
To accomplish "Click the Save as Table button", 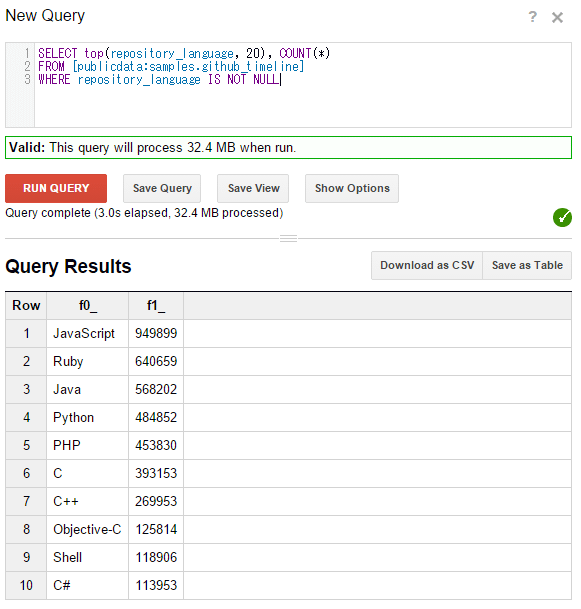I will coord(527,265).
